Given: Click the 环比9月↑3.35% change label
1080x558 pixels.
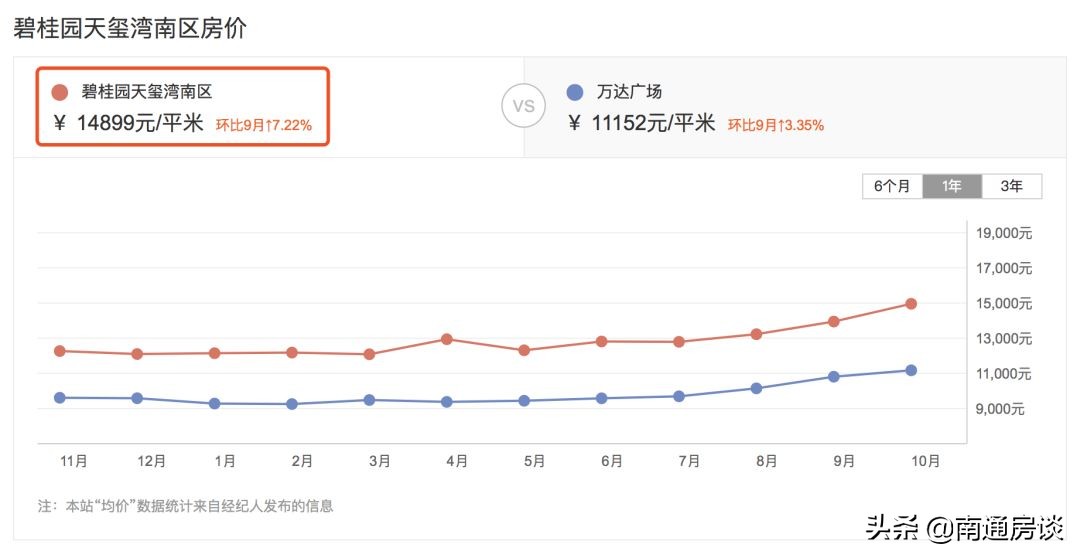Looking at the screenshot, I should pyautogui.click(x=776, y=125).
